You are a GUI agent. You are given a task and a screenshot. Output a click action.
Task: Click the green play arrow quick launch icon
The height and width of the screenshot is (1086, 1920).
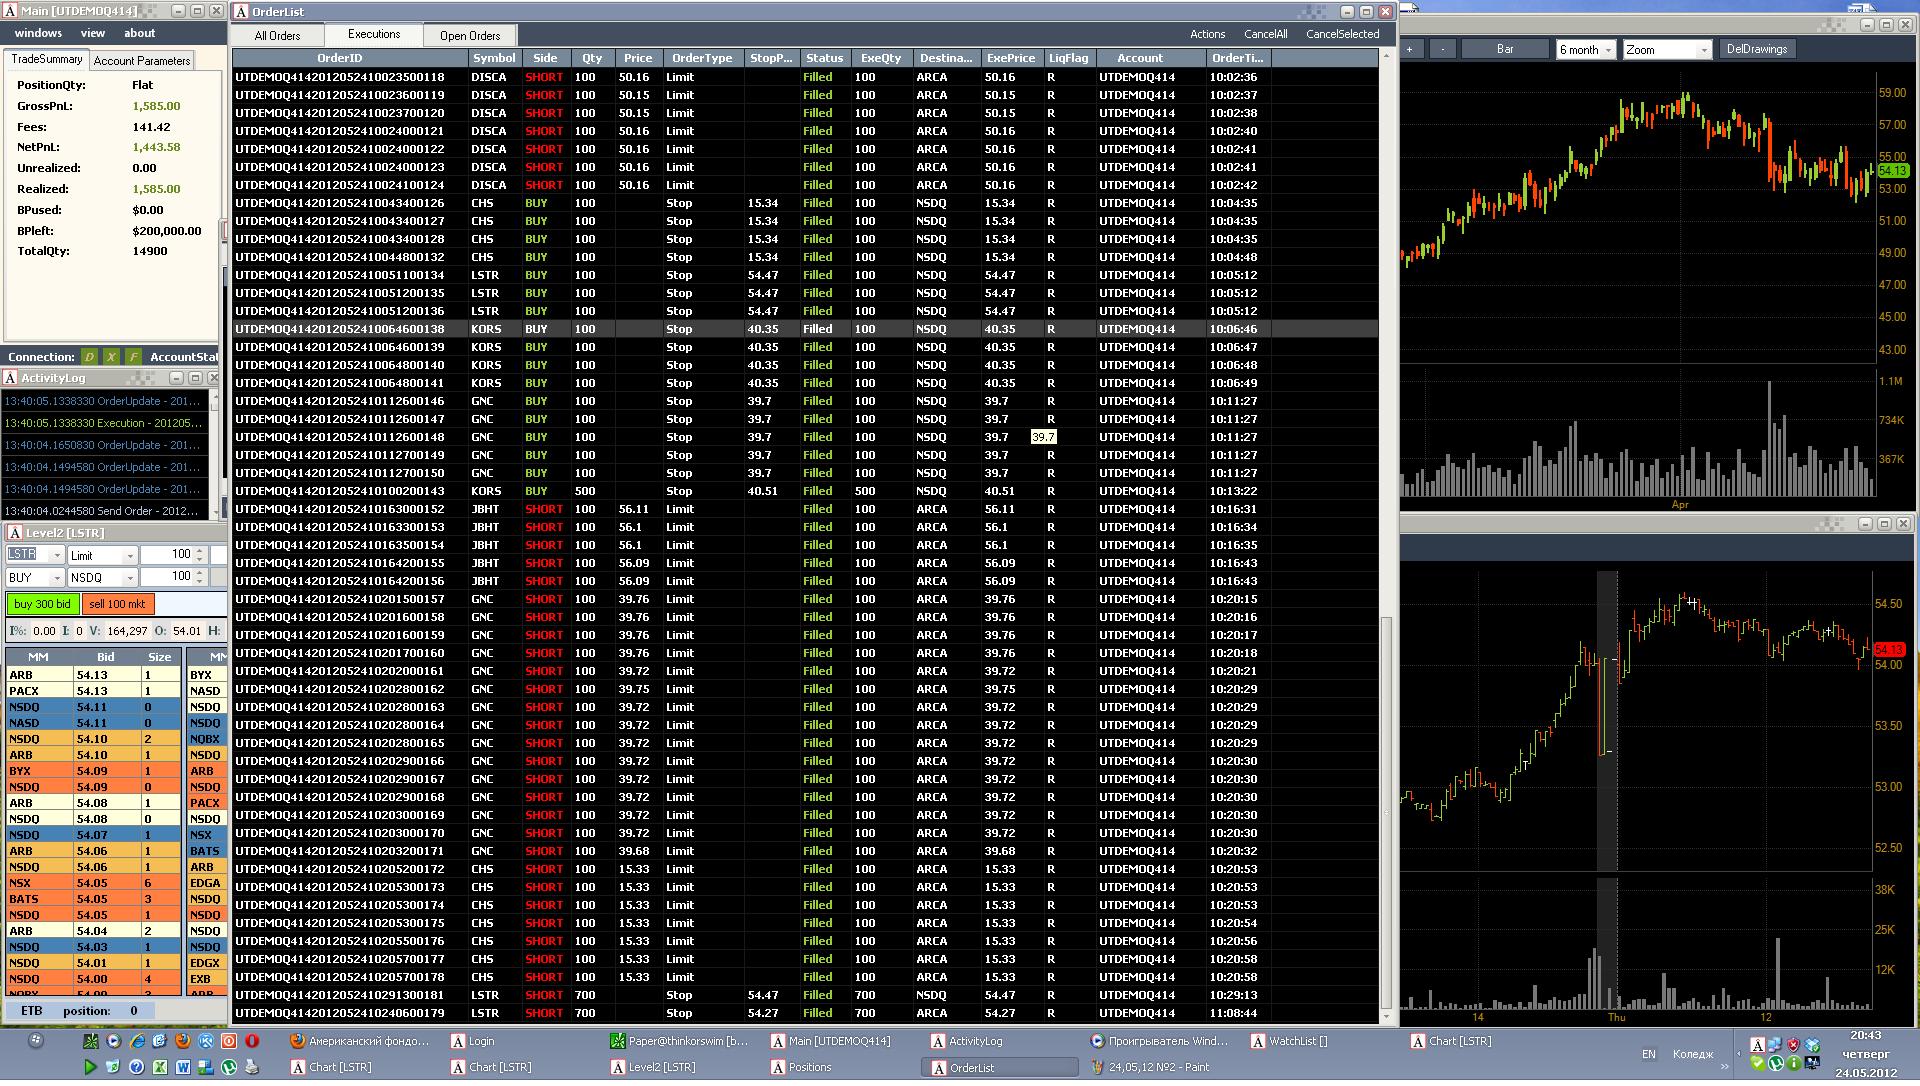[x=90, y=1067]
